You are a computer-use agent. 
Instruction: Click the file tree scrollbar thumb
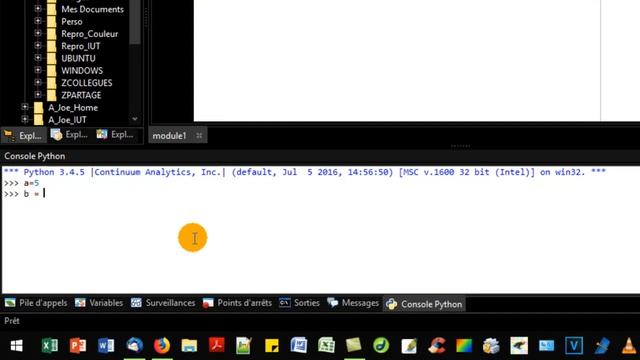point(135,22)
